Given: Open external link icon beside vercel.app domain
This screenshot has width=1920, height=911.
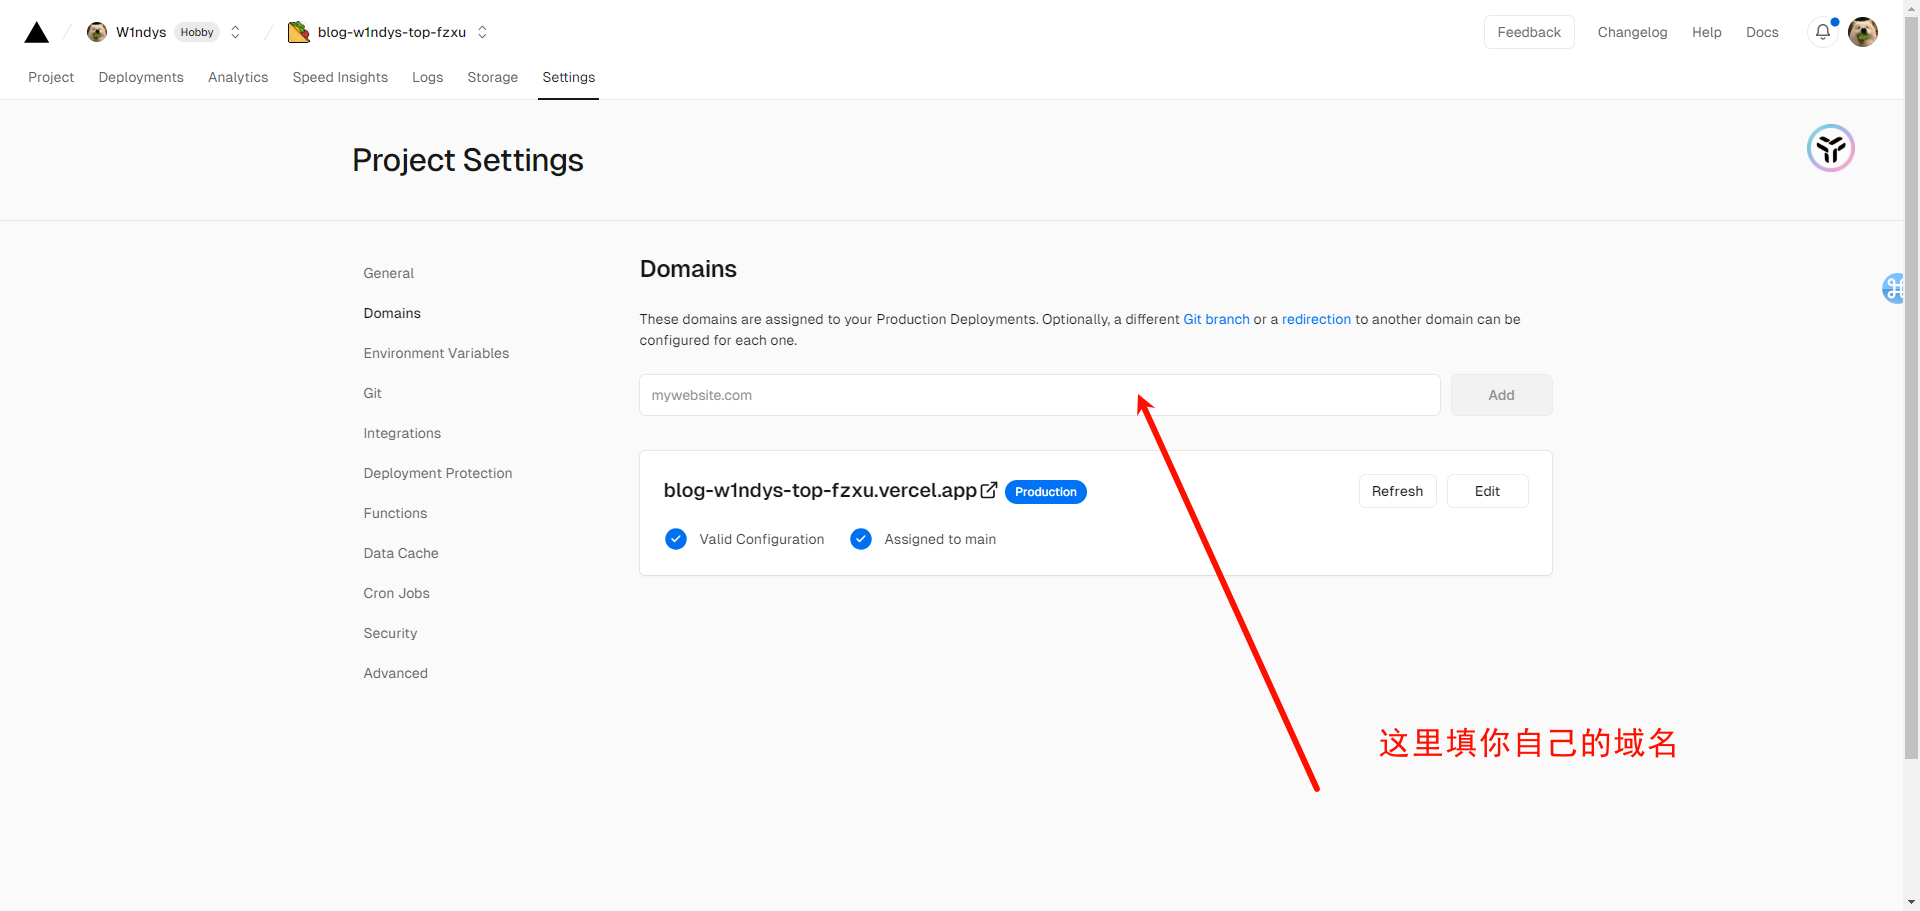Looking at the screenshot, I should (x=989, y=490).
